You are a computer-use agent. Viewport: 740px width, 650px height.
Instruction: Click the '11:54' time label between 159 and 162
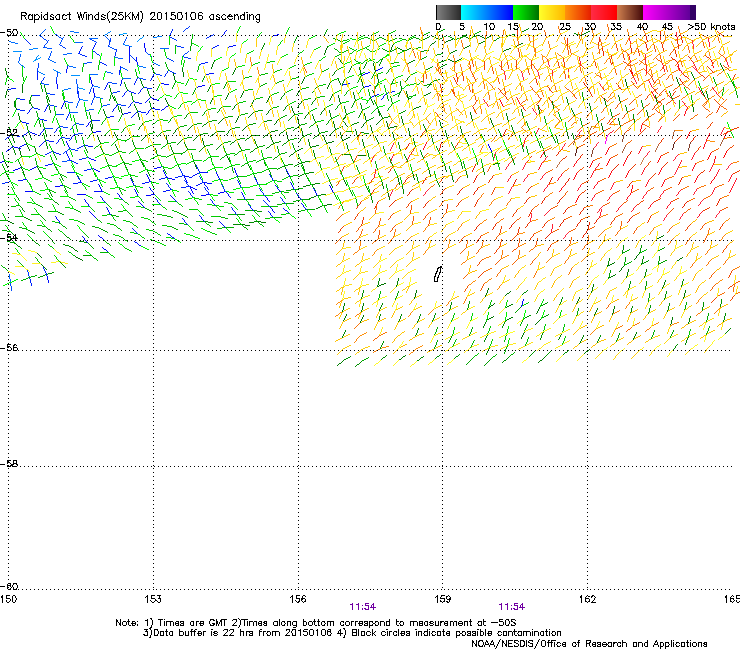512,607
